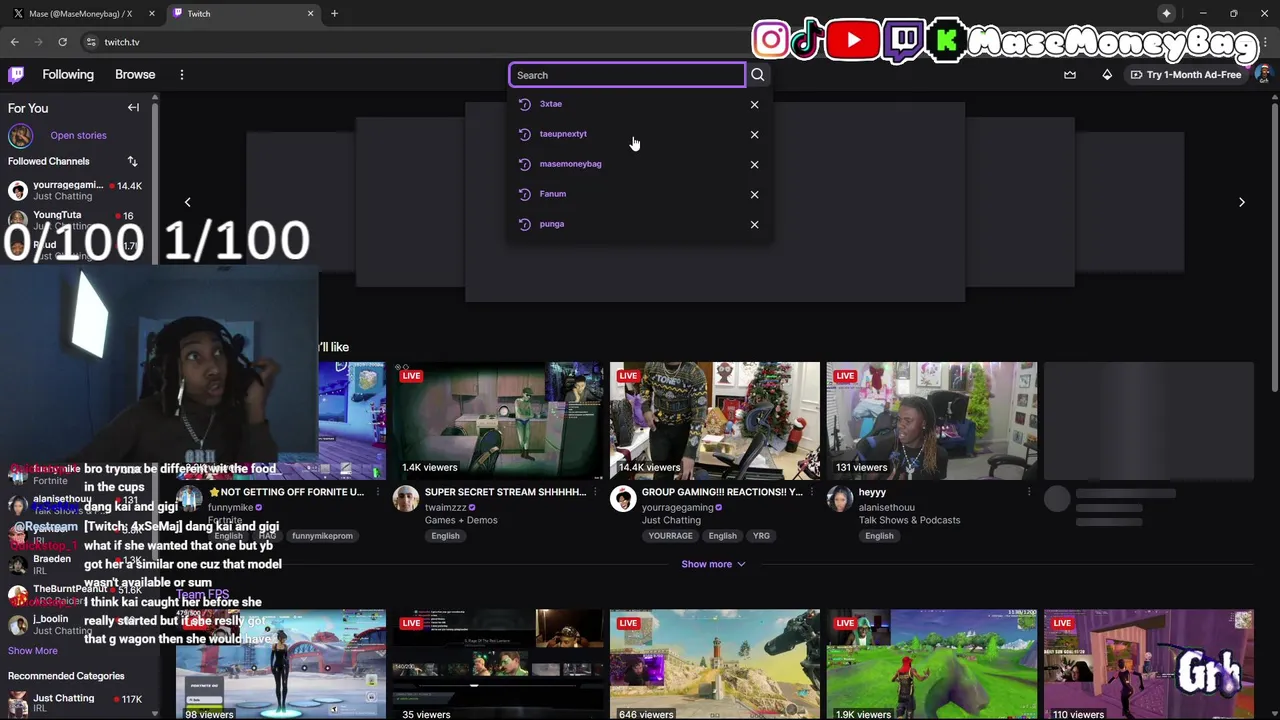
Task: Open the Following tab
Action: point(68,75)
